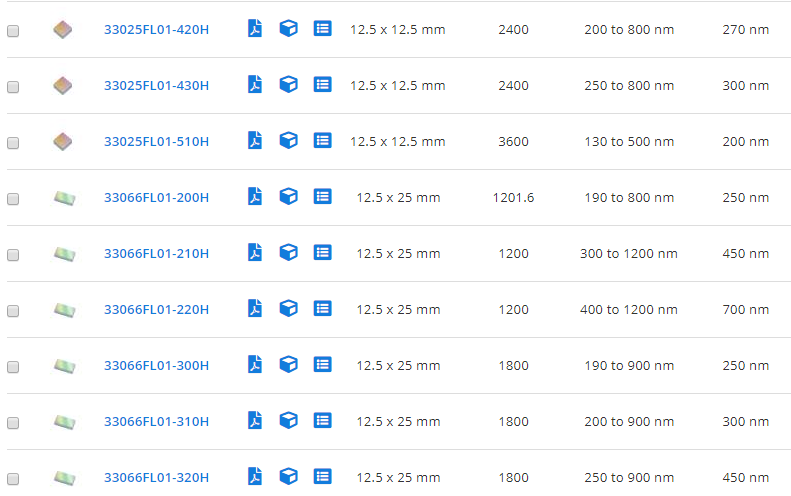
Task: Open PDF datasheet for 33066FL01-320H
Action: coord(255,477)
